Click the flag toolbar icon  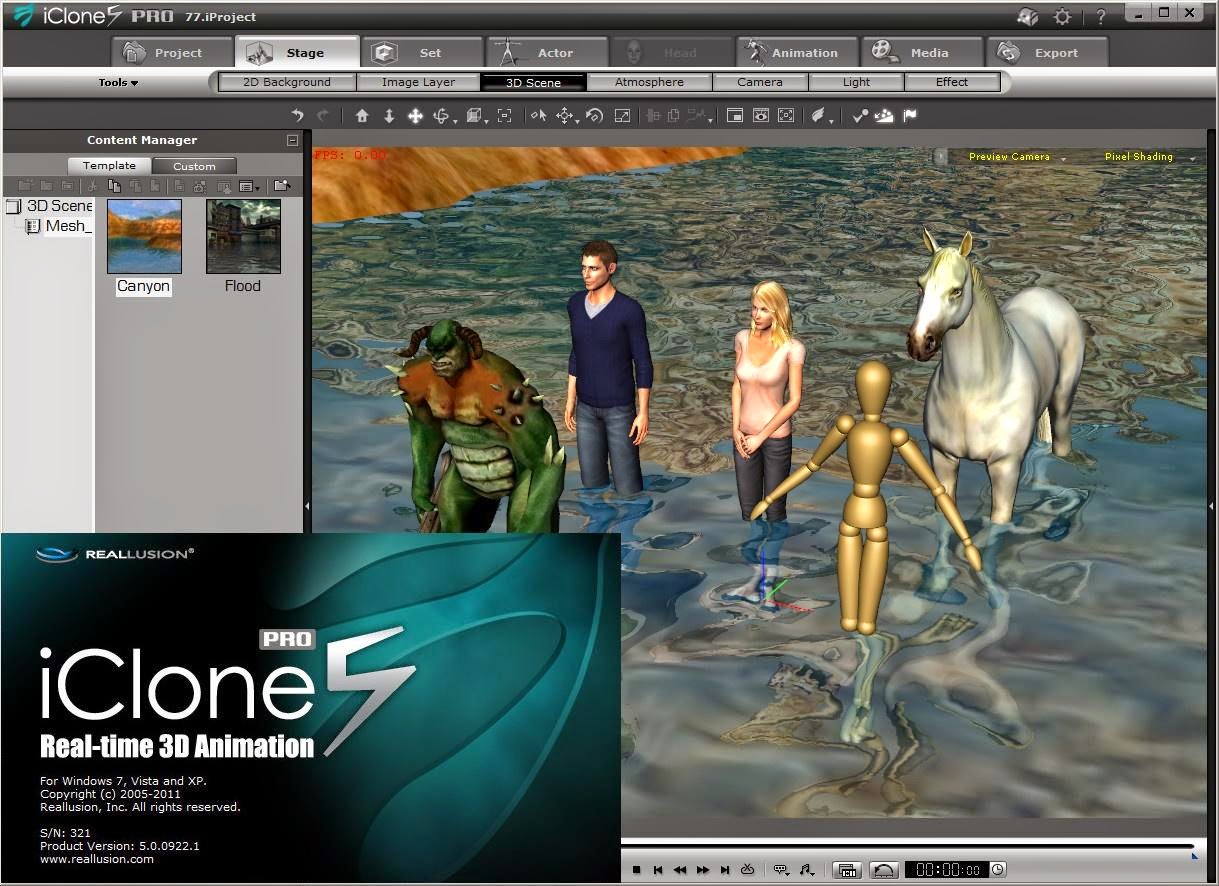(x=910, y=116)
